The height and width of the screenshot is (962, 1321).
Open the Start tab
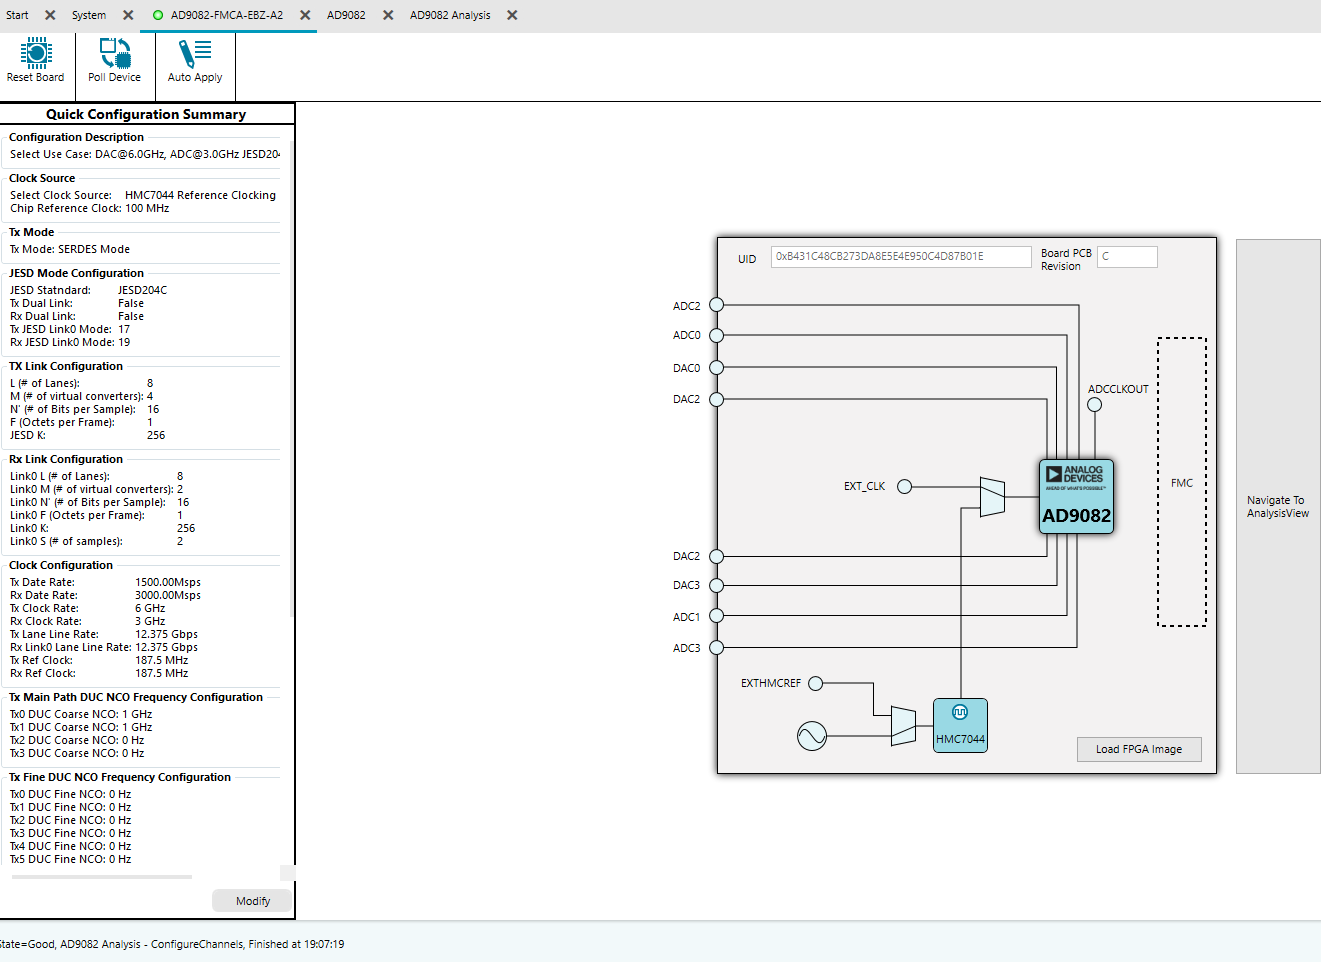coord(17,15)
